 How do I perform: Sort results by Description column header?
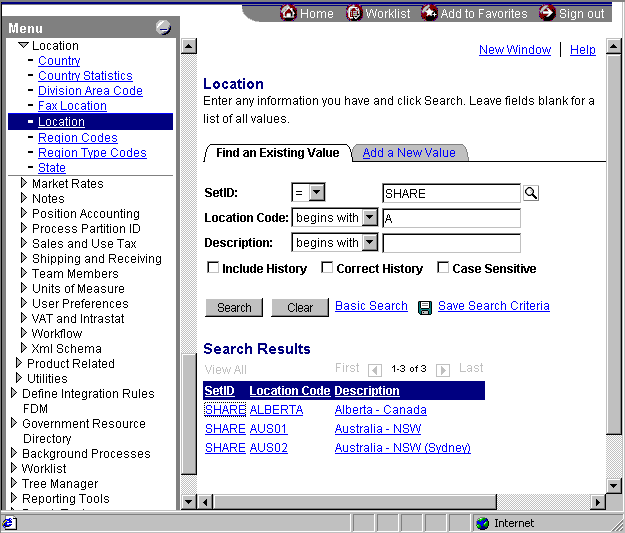click(367, 391)
